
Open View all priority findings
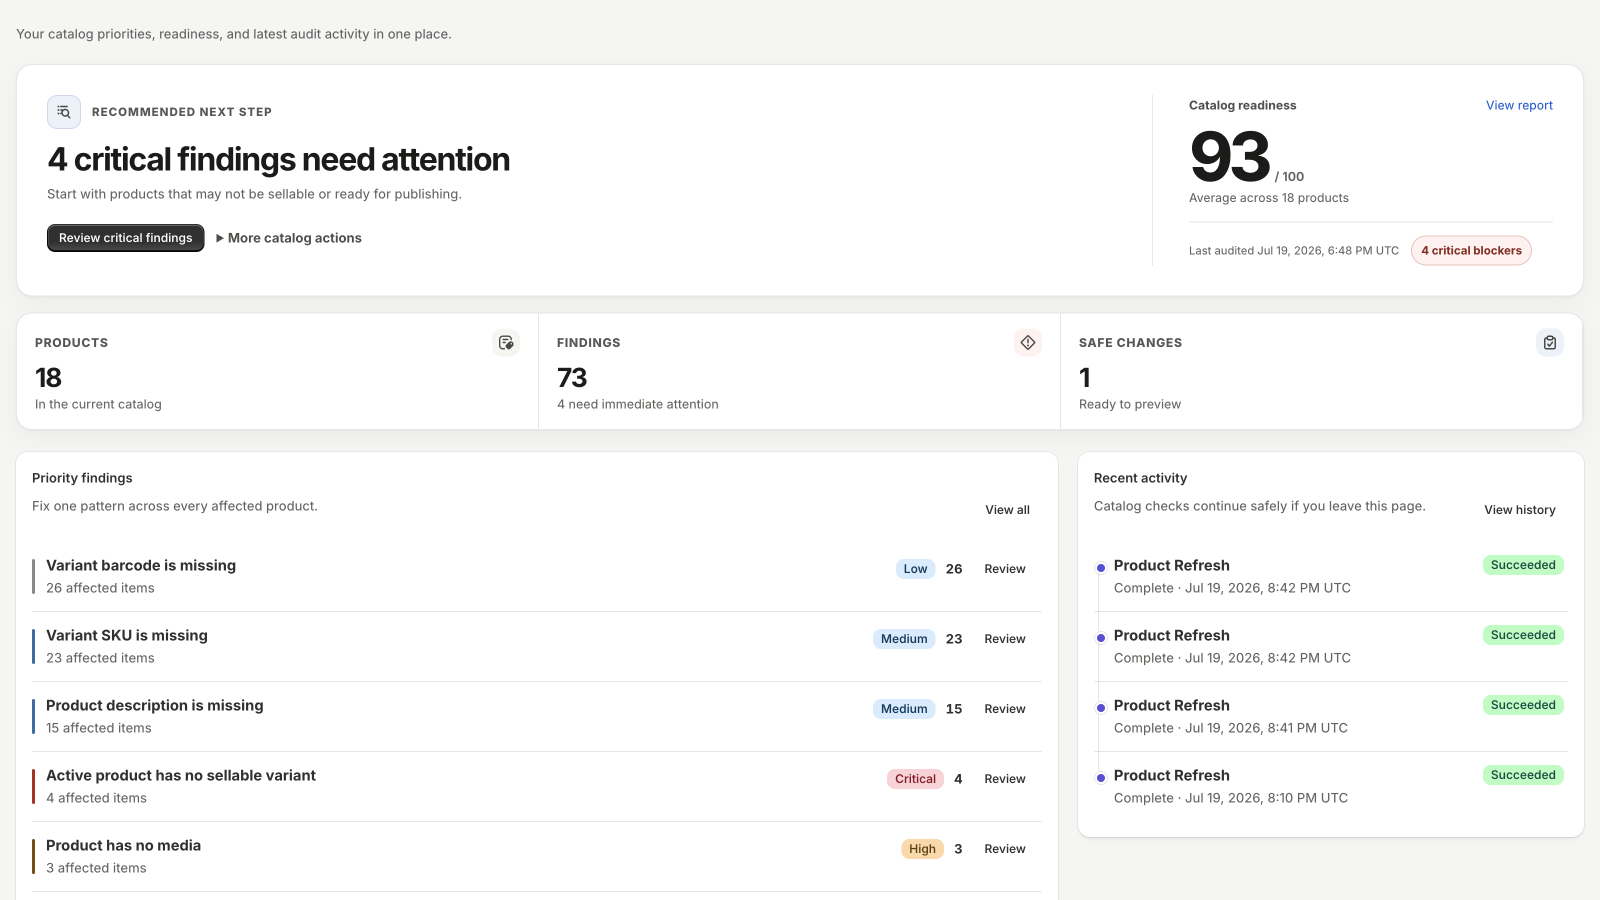pyautogui.click(x=1007, y=510)
